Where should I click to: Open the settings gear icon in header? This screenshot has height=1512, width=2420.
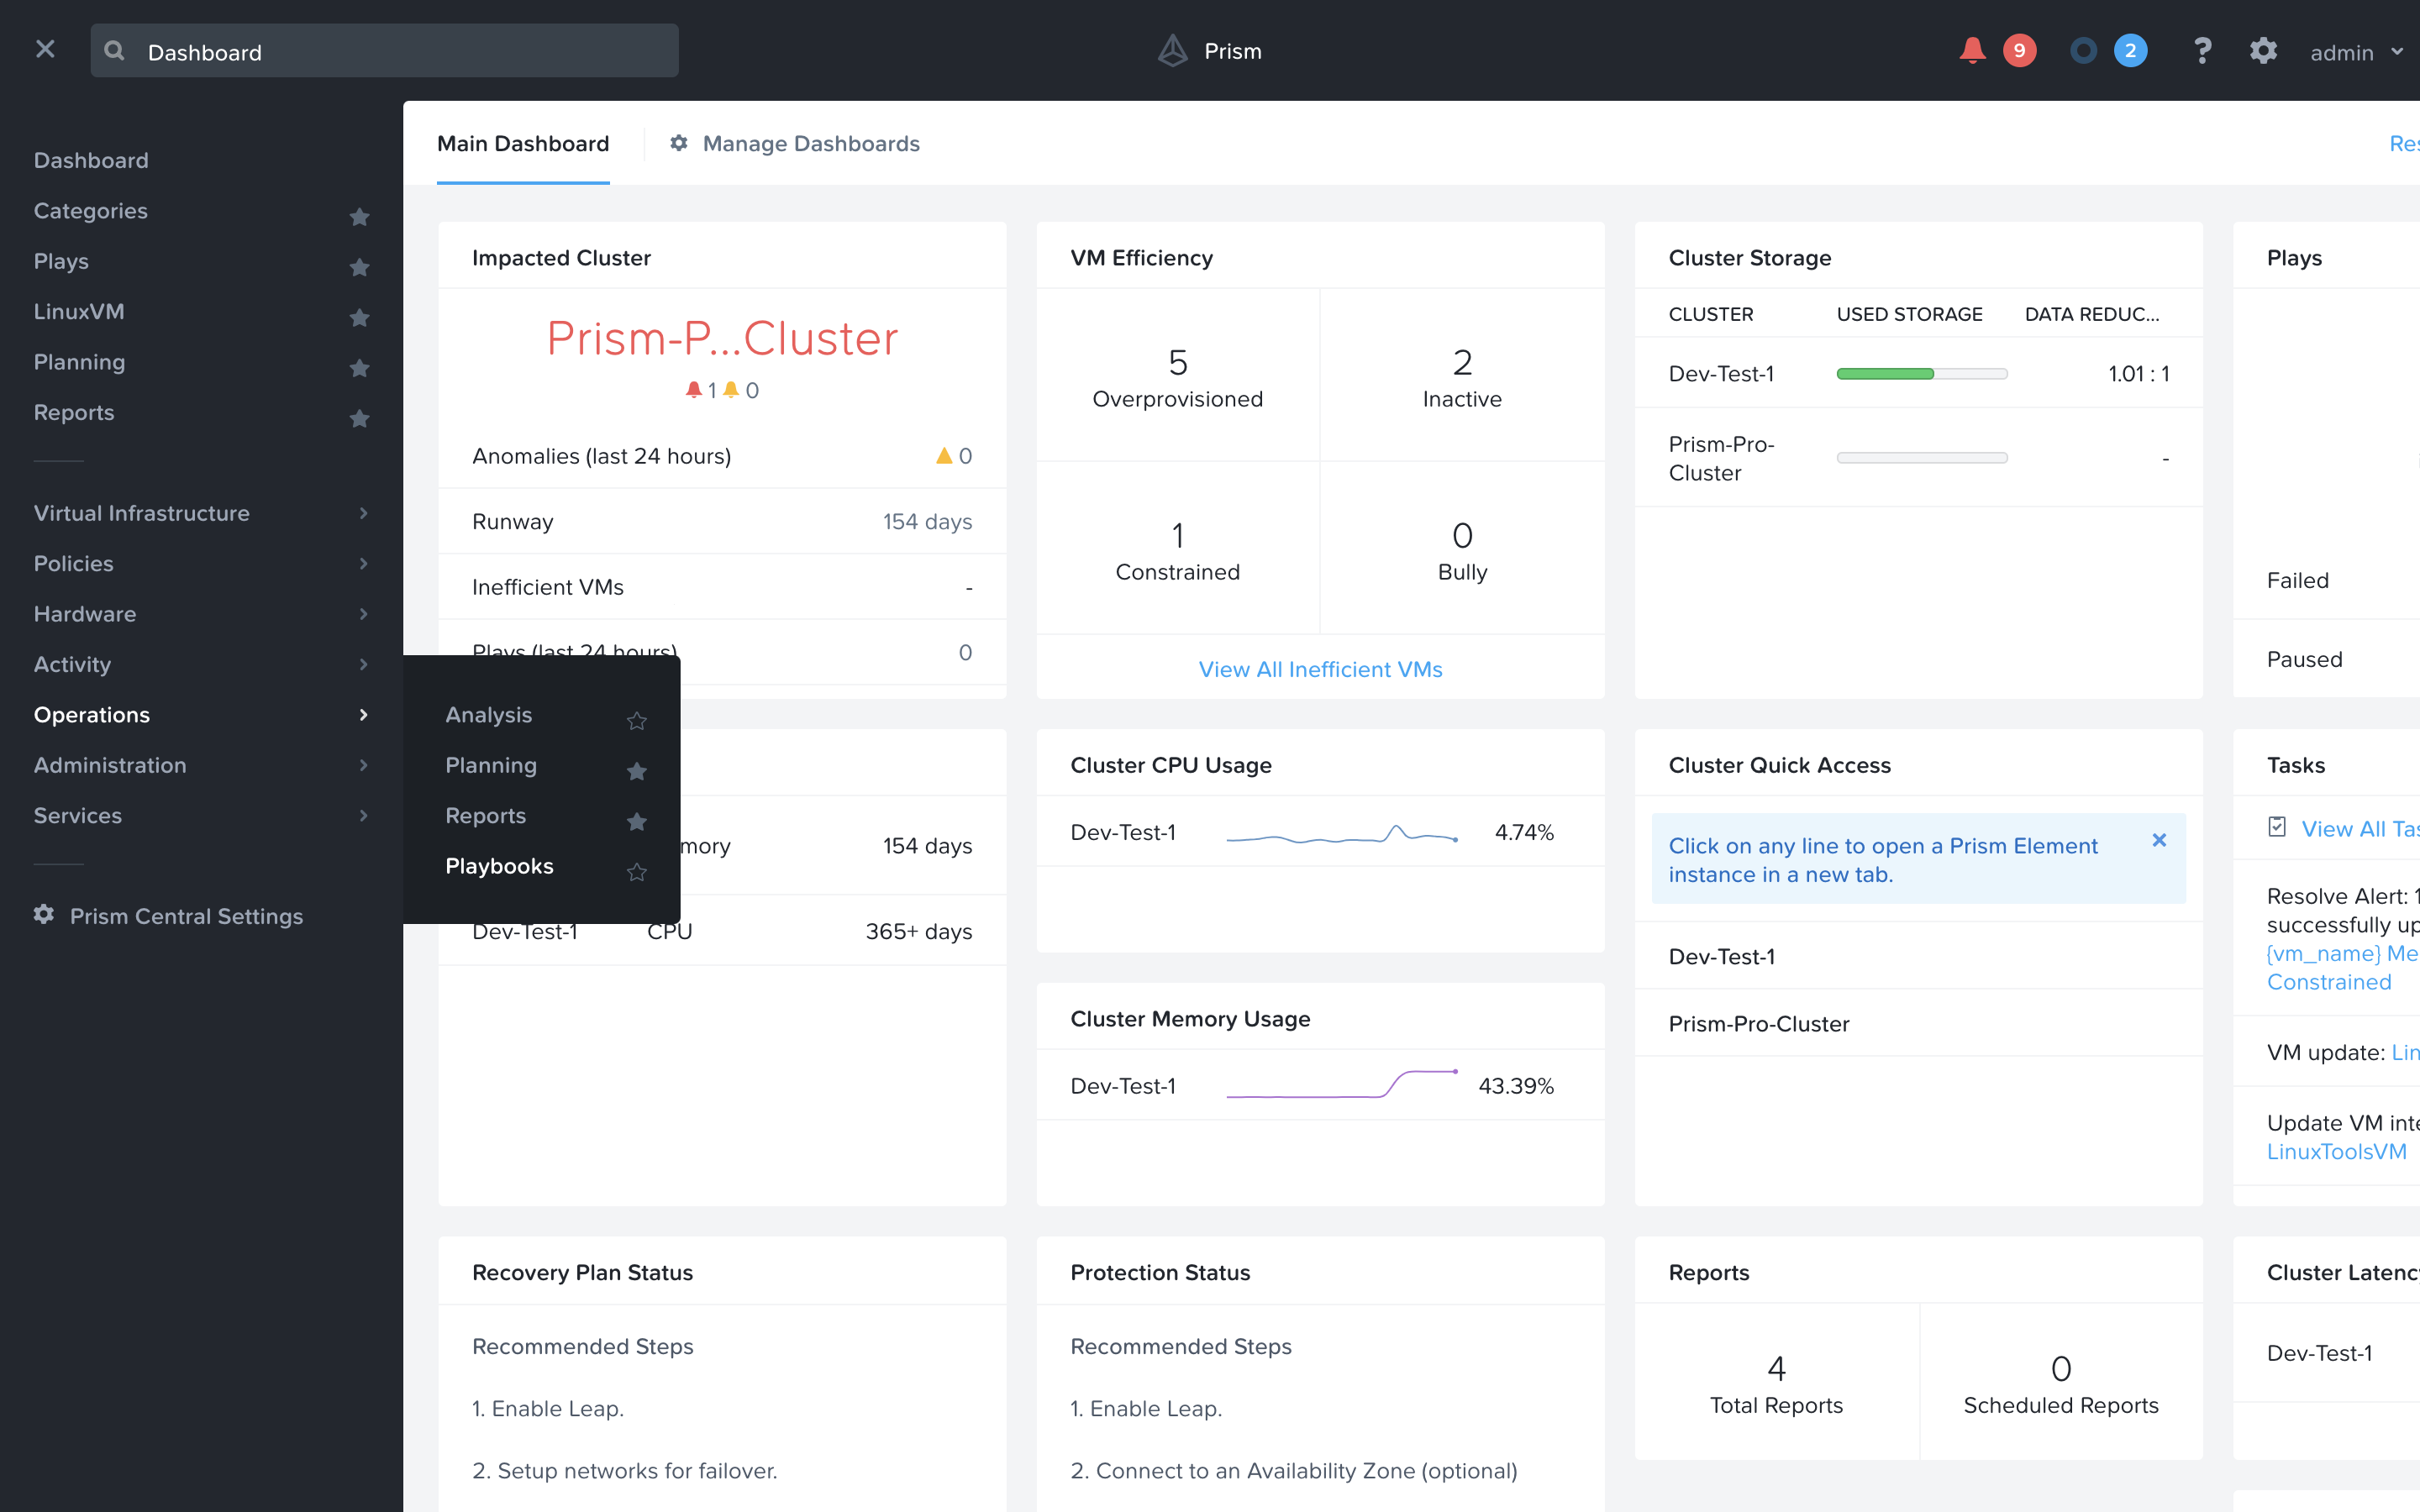click(x=2263, y=51)
